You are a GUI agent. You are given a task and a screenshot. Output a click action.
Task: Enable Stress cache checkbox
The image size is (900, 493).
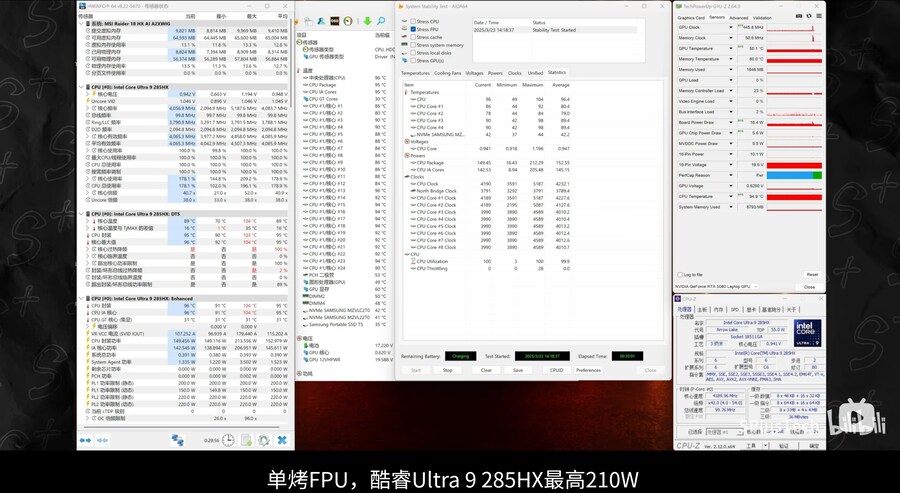click(413, 37)
